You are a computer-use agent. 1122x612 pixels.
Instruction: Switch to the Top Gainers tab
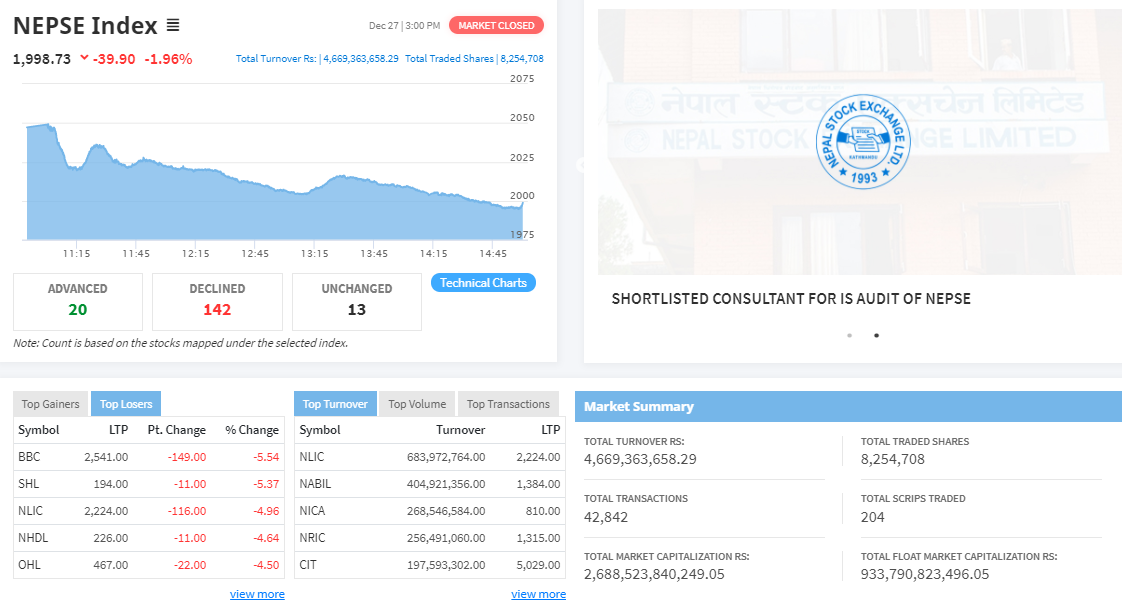[x=50, y=404]
